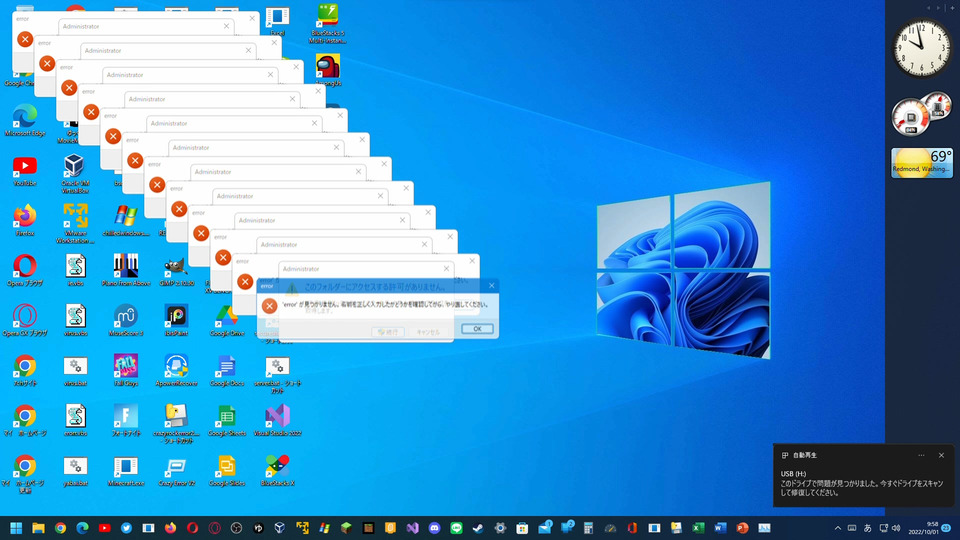Open the Opera GX ブラウザ desktop shortcut
960x540 pixels.
pos(25,321)
